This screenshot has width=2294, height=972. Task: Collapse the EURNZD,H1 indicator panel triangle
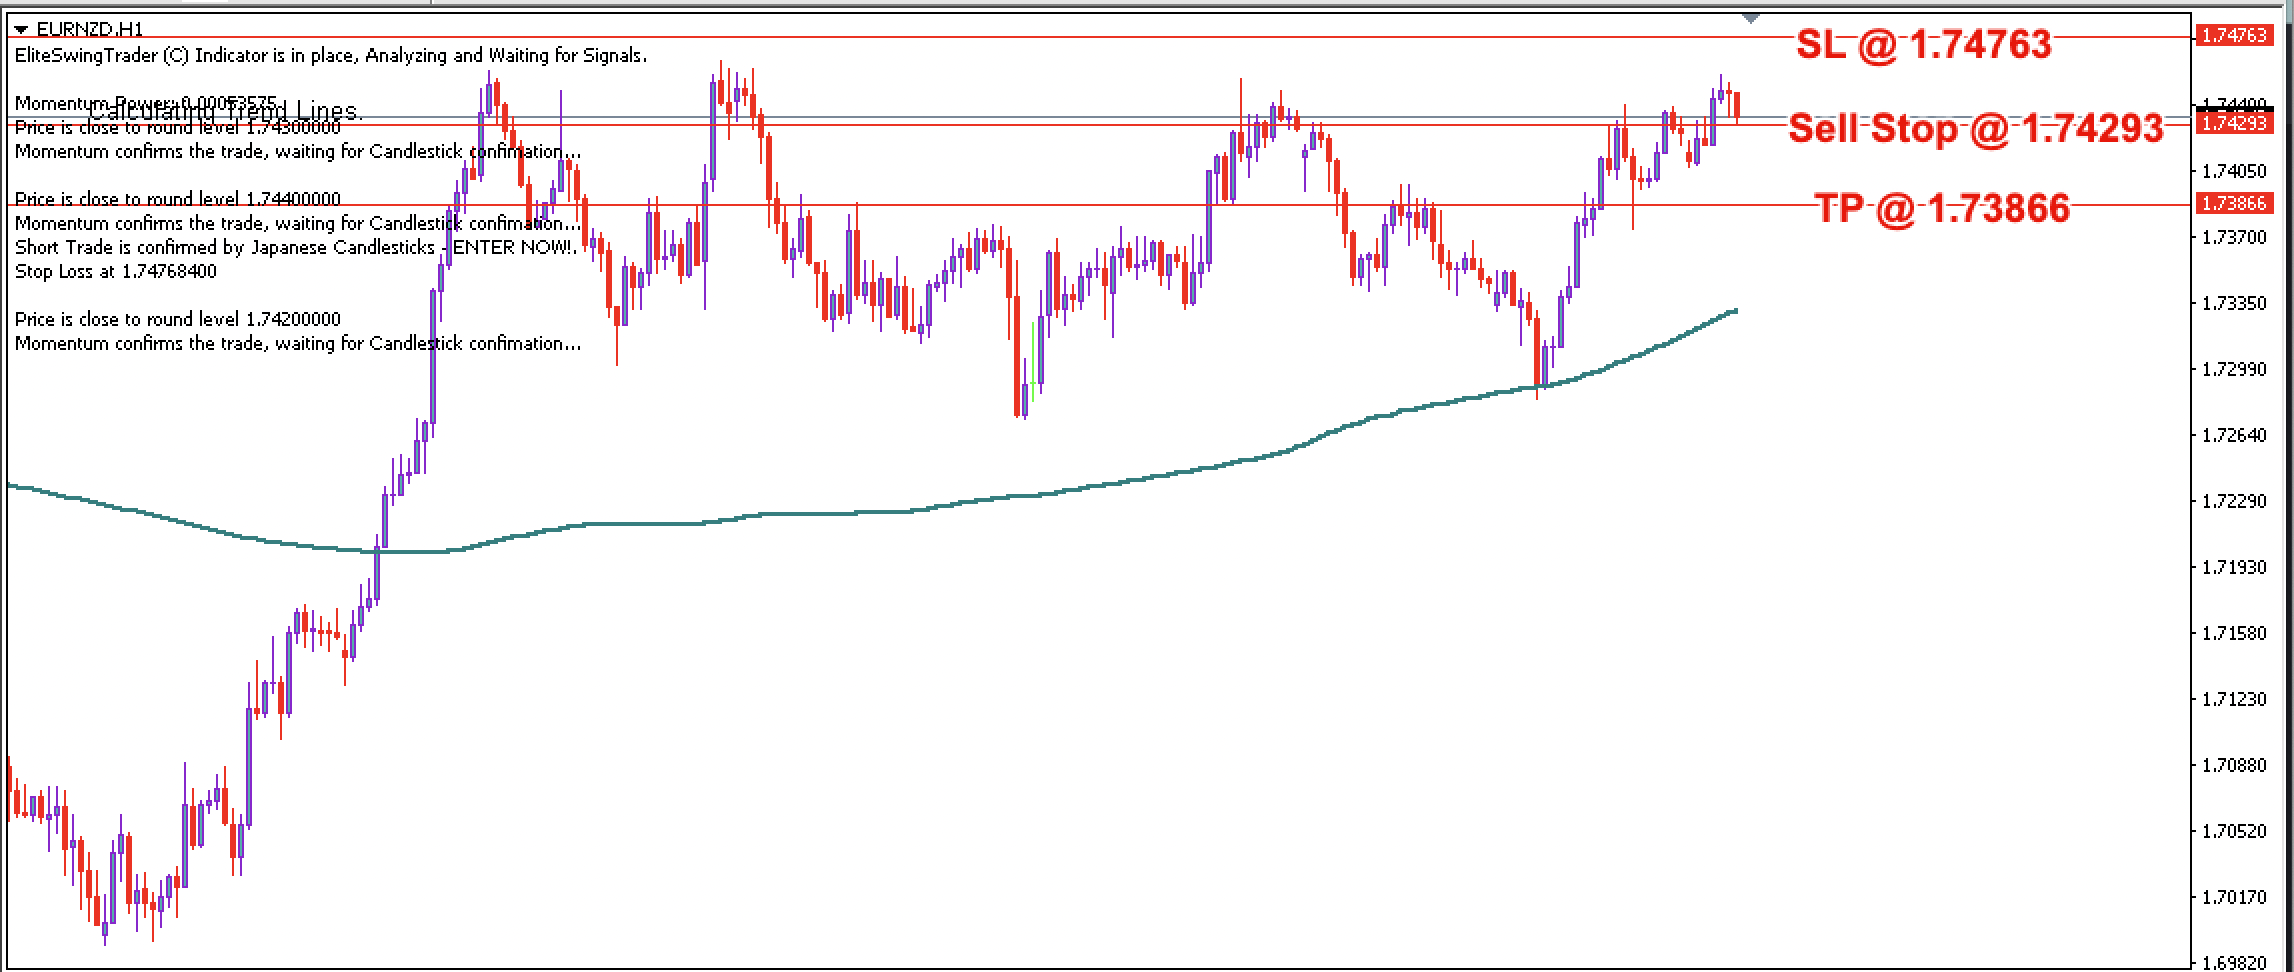click(20, 29)
